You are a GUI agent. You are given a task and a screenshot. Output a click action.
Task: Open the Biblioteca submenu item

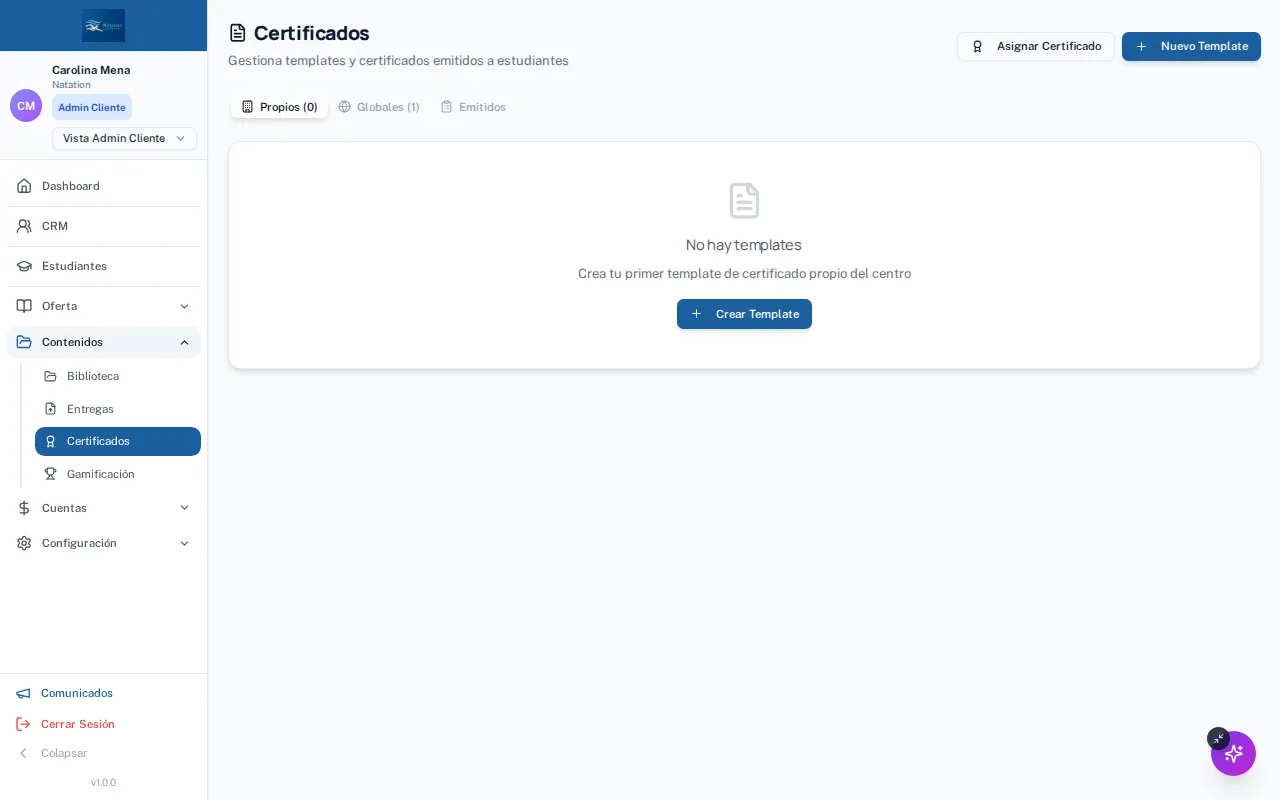point(118,376)
